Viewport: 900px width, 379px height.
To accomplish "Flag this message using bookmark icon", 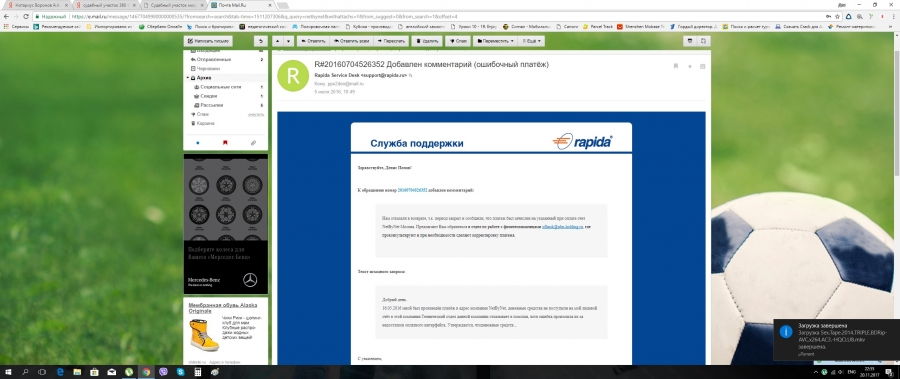I will (676, 66).
